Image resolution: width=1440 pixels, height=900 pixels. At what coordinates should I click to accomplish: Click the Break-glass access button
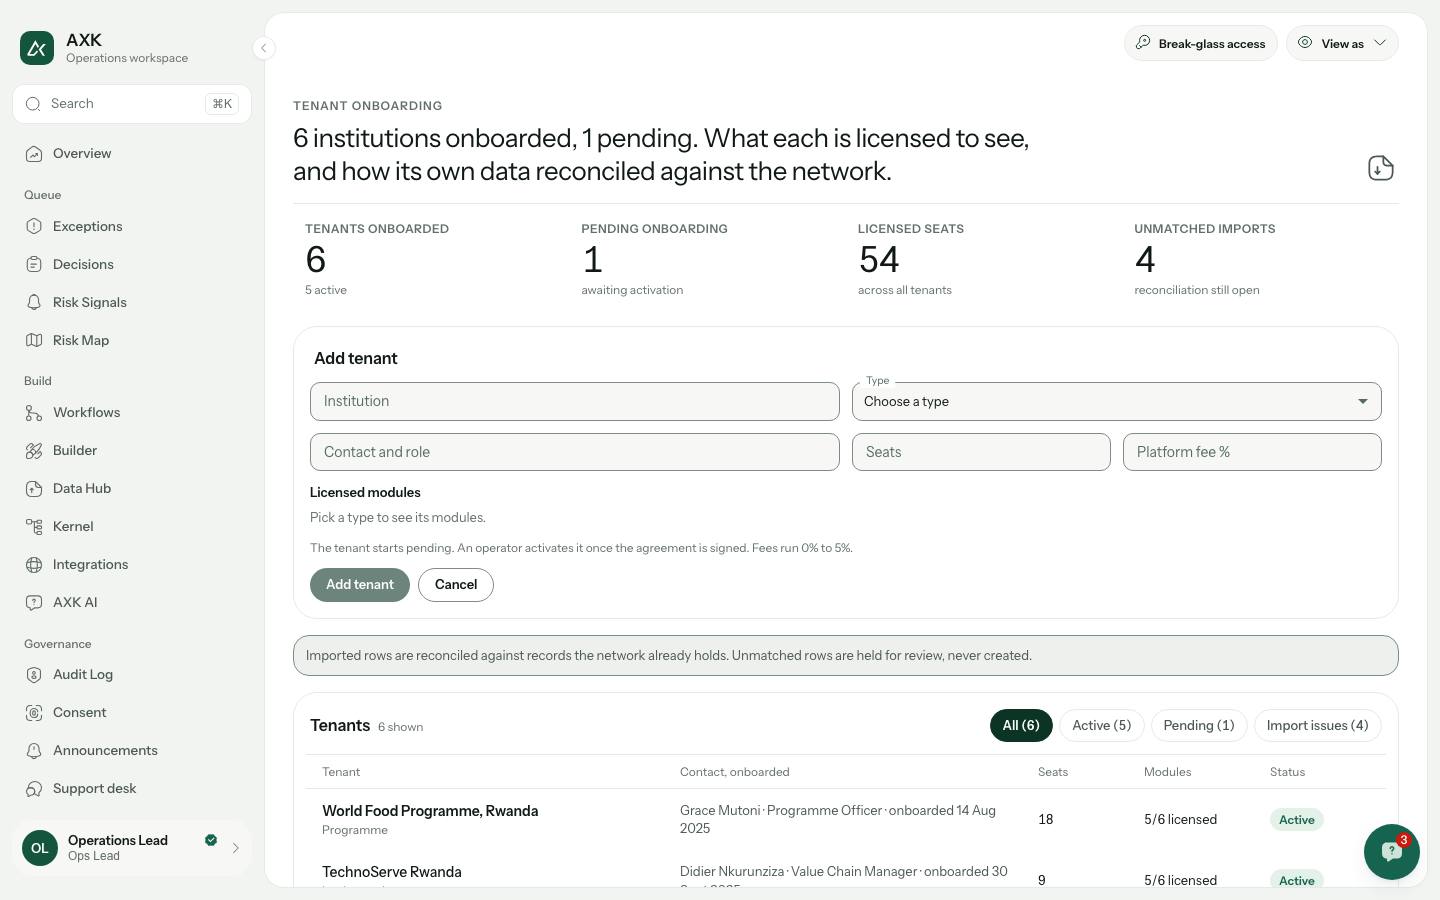coord(1201,43)
